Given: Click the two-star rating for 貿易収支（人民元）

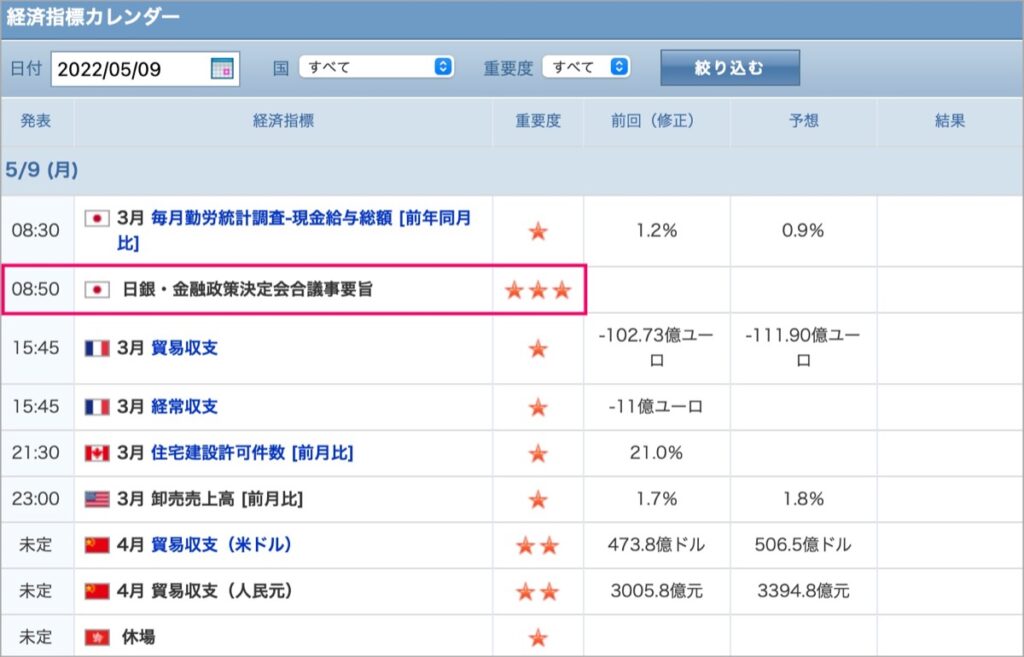Looking at the screenshot, I should 537,592.
